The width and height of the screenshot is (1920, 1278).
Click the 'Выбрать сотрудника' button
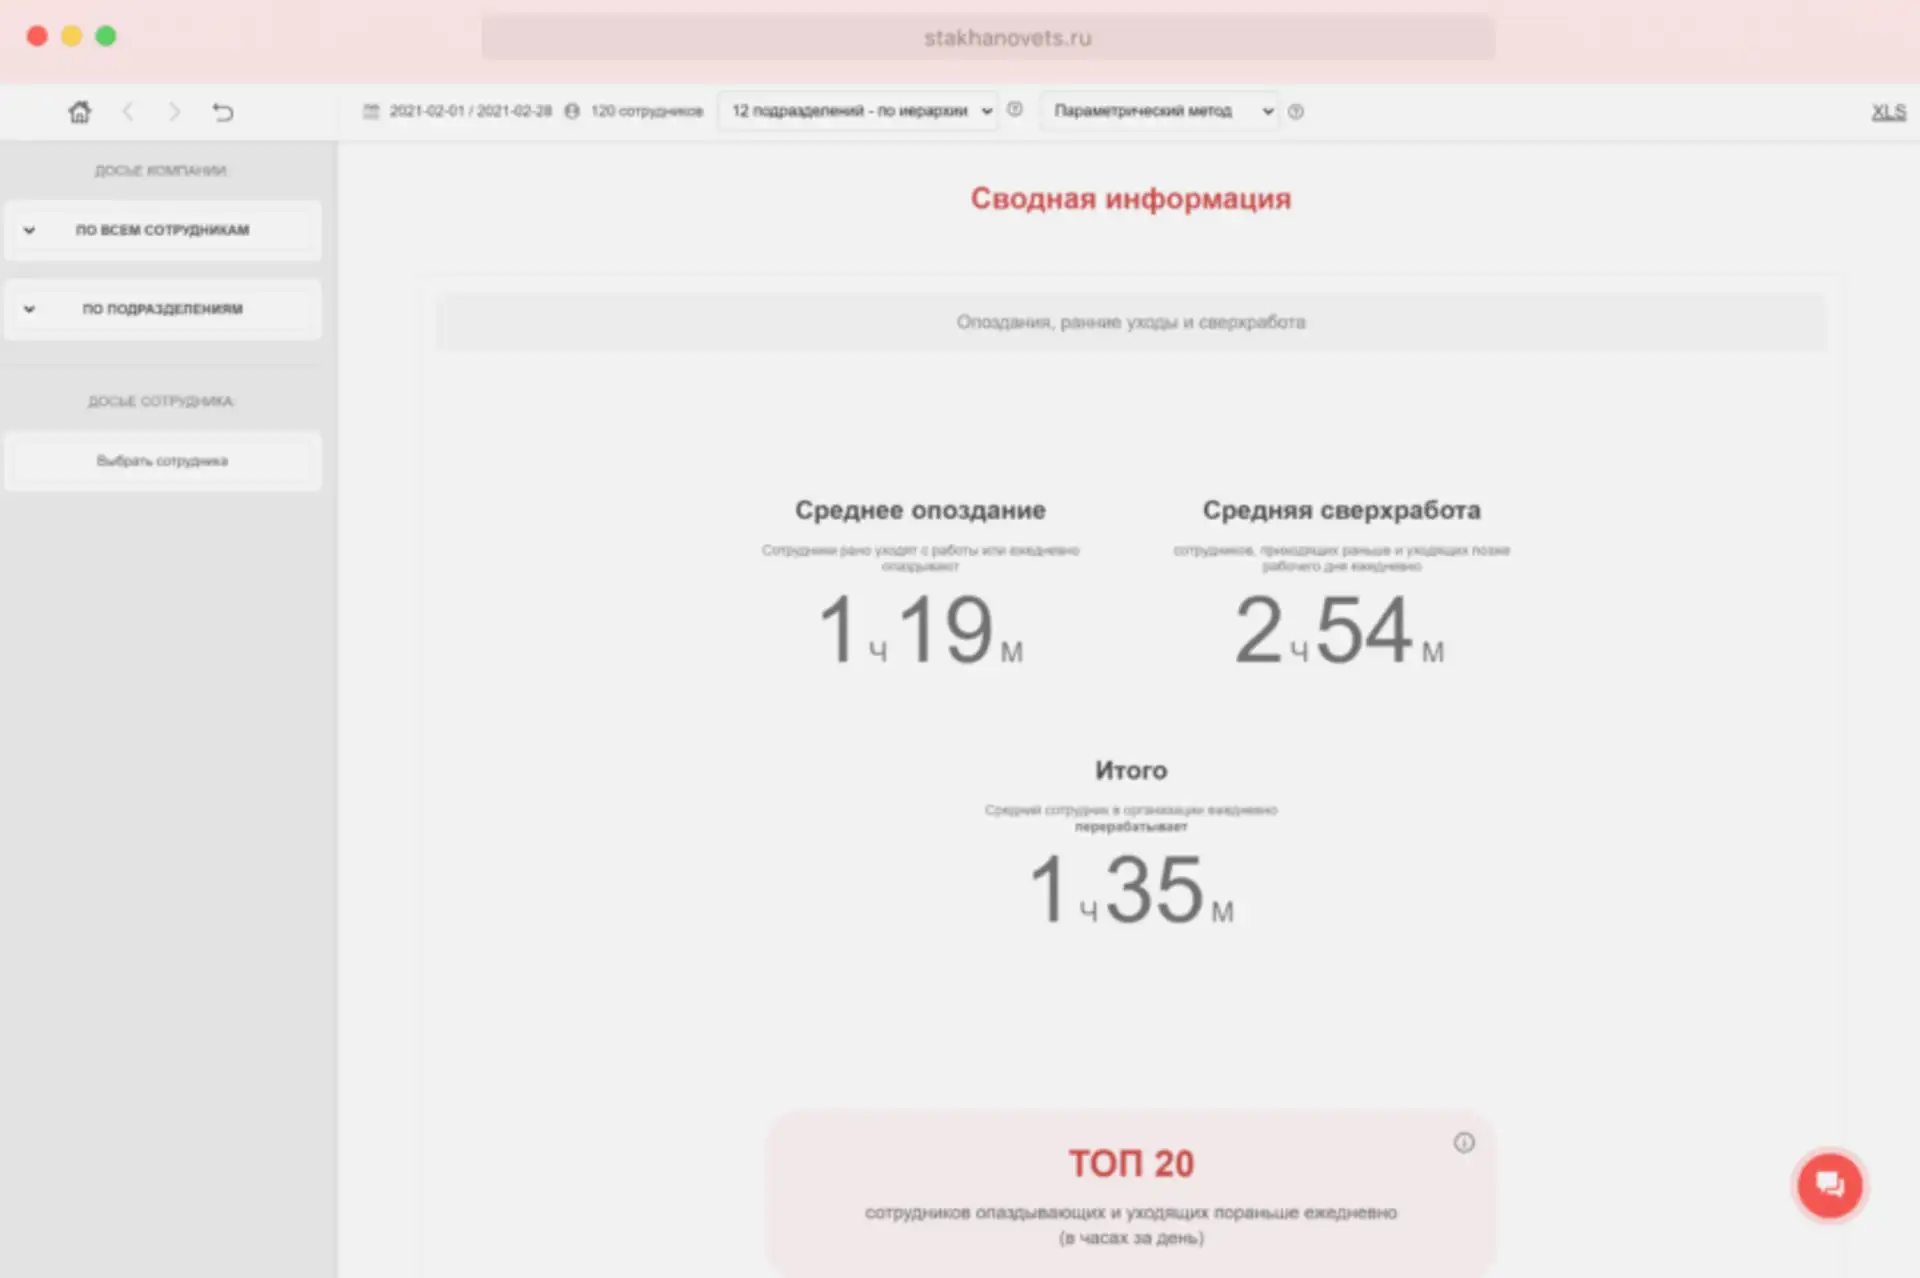[x=163, y=461]
